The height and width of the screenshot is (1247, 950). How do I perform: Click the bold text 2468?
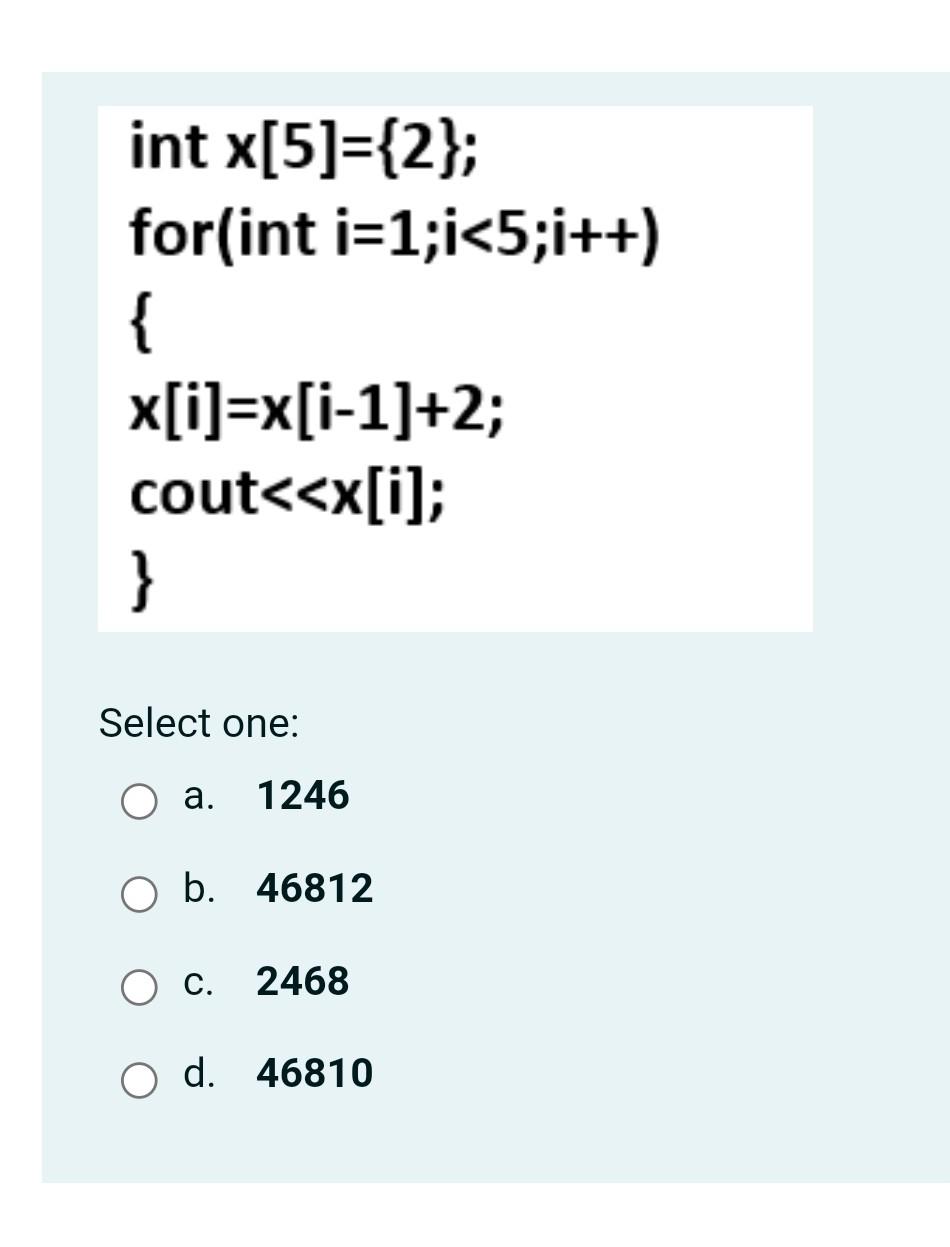click(303, 983)
